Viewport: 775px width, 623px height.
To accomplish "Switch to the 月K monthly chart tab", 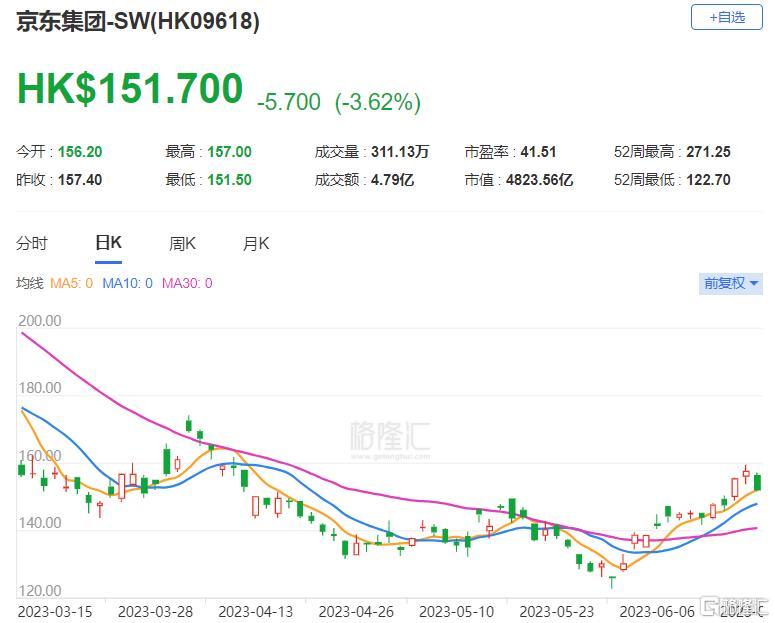I will 256,243.
